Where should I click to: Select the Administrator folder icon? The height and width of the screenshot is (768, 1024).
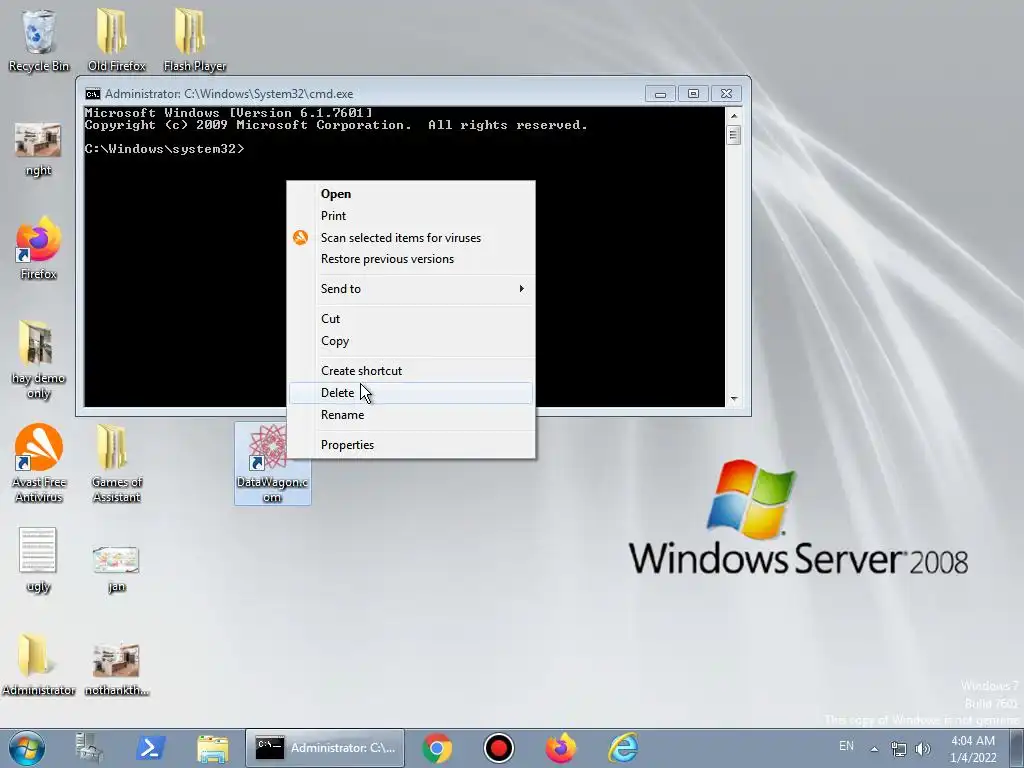[38, 664]
